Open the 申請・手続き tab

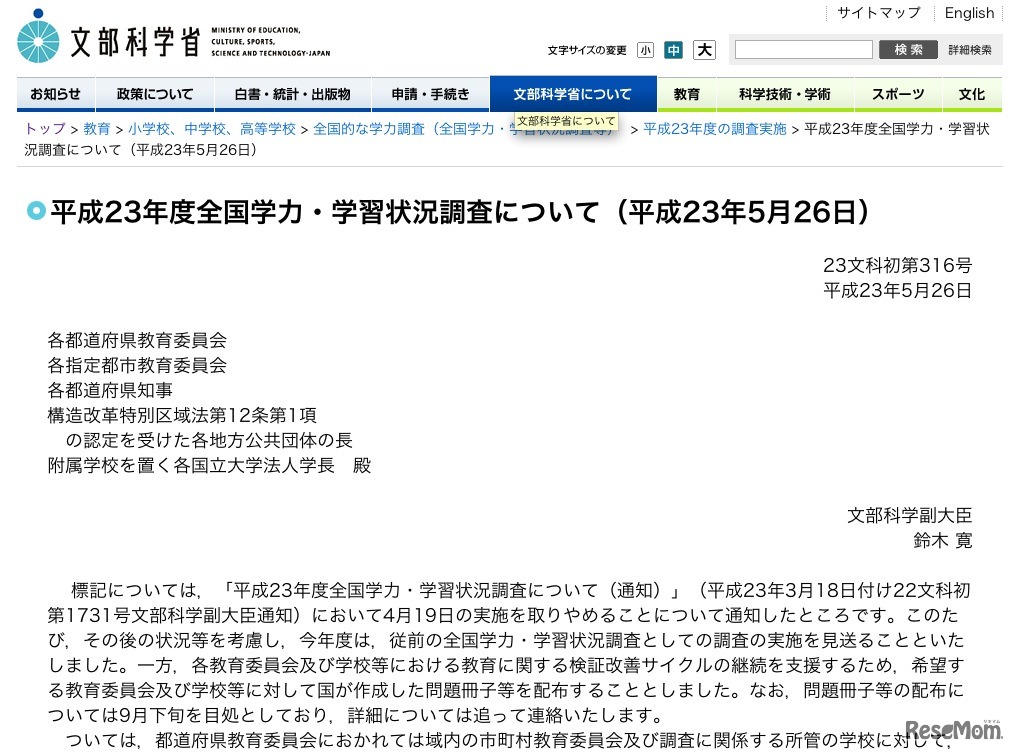[x=430, y=93]
